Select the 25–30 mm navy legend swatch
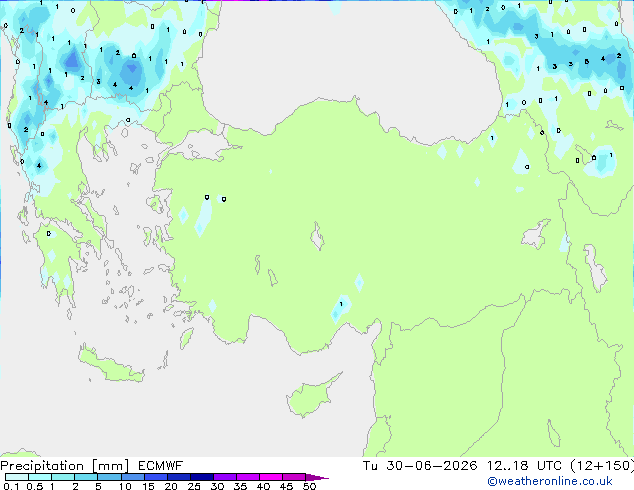 tap(201, 477)
